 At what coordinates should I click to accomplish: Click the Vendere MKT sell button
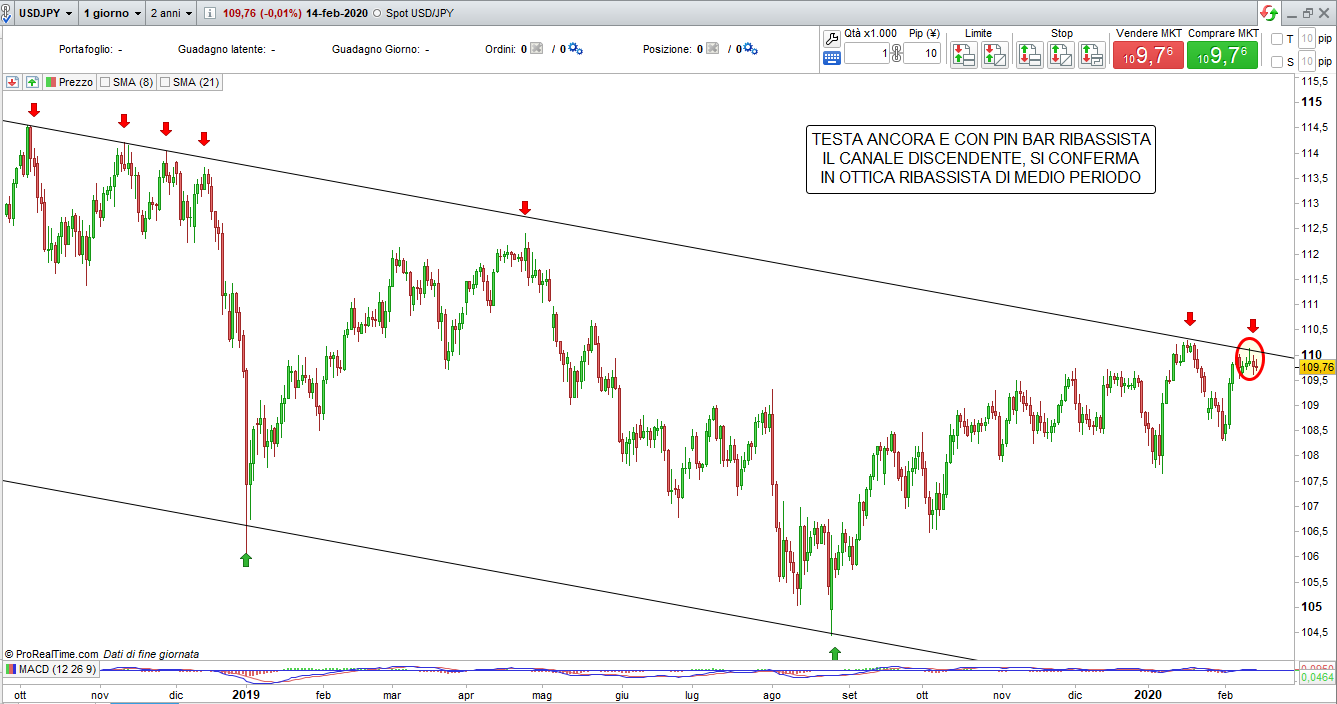pos(1148,55)
